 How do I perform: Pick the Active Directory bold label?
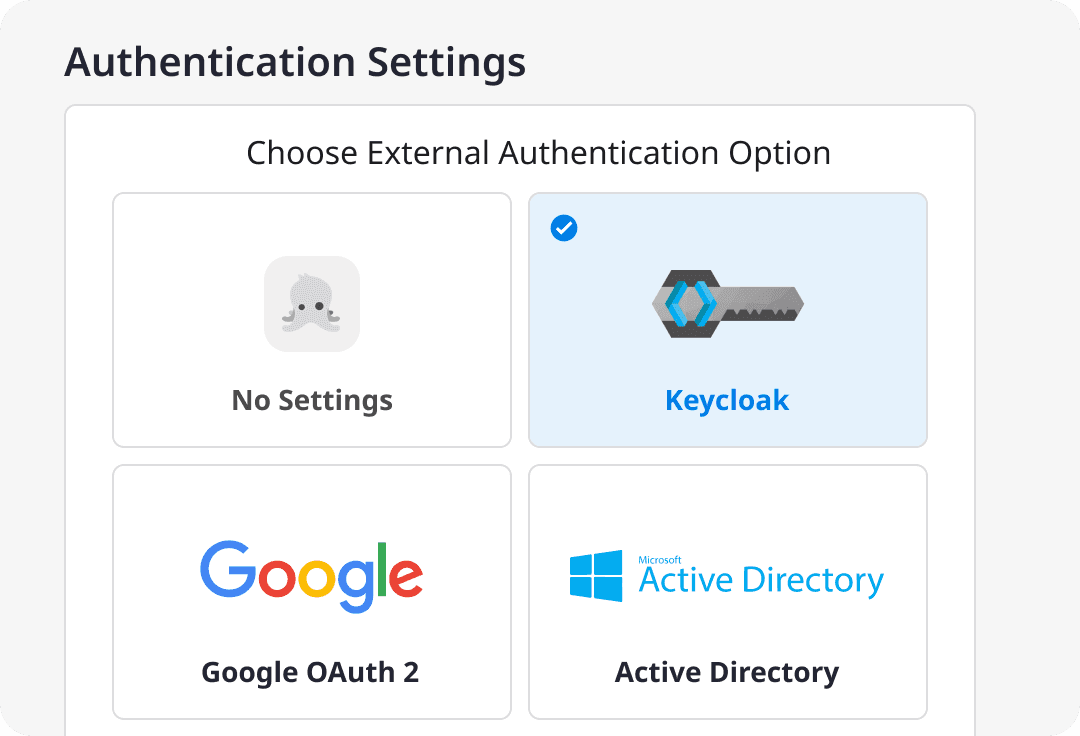point(727,672)
